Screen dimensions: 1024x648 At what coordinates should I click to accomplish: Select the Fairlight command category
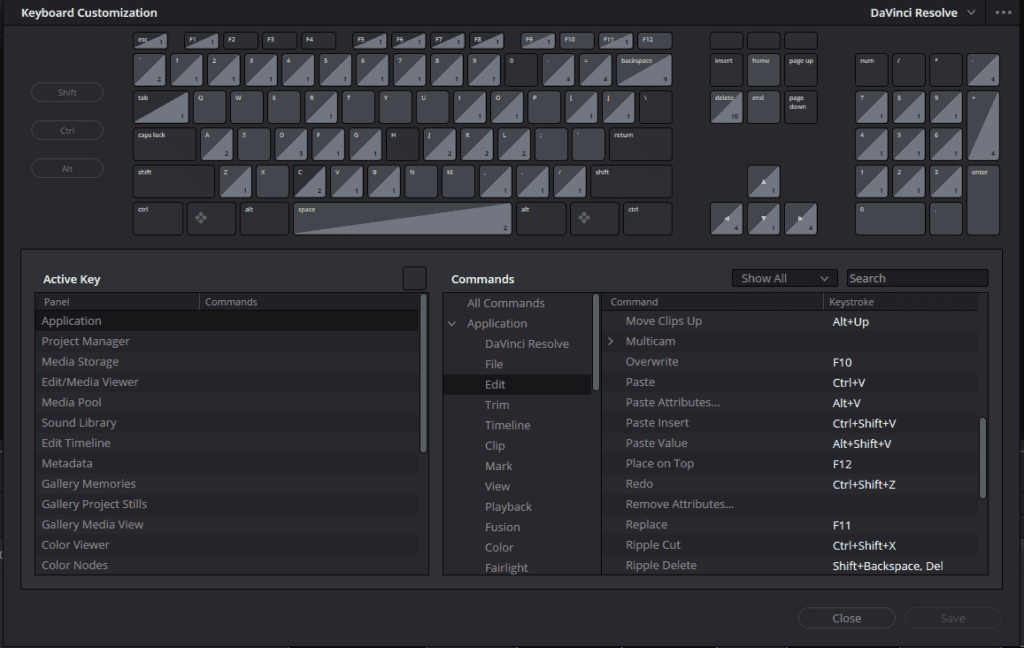pyautogui.click(x=506, y=568)
